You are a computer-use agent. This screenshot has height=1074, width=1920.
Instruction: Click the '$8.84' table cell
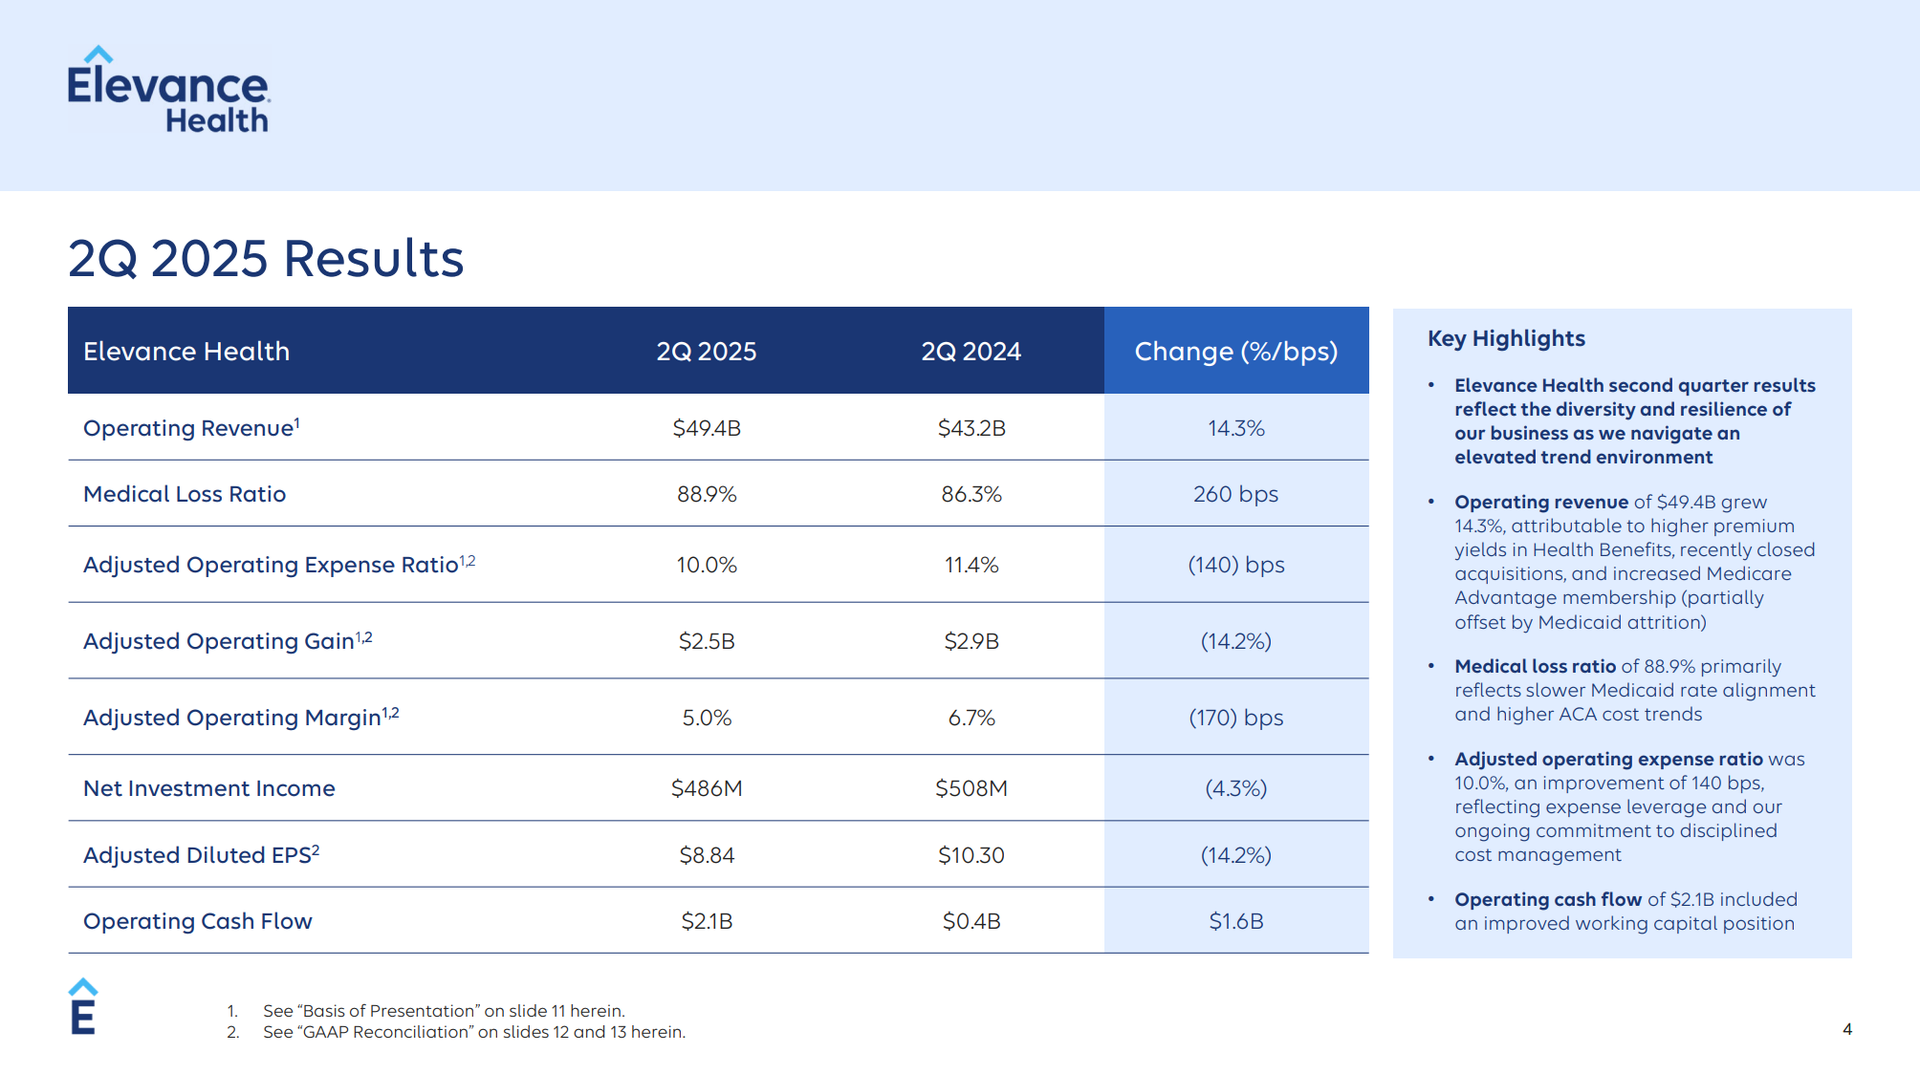[706, 855]
